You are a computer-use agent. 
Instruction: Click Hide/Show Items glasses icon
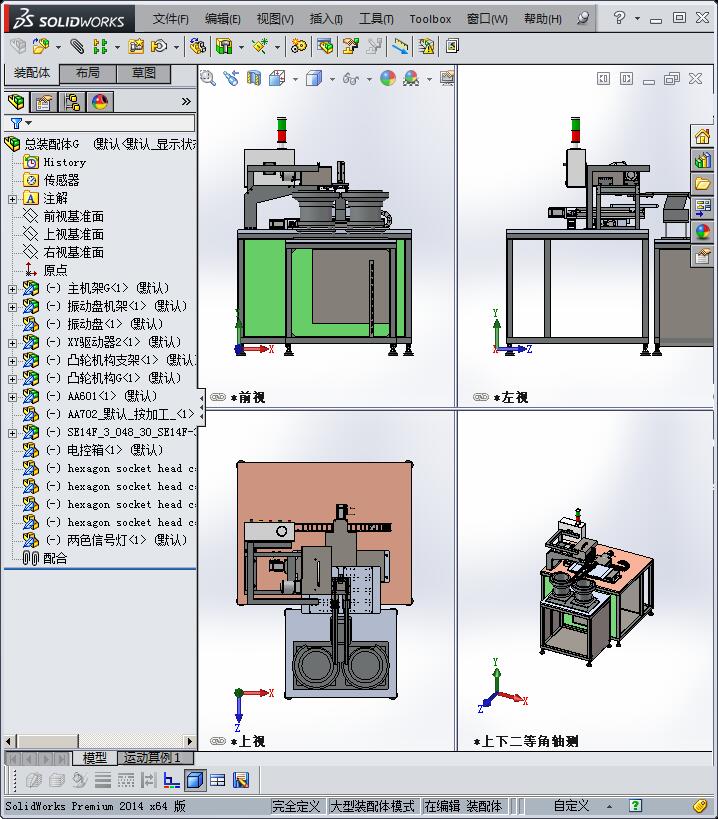(x=351, y=78)
